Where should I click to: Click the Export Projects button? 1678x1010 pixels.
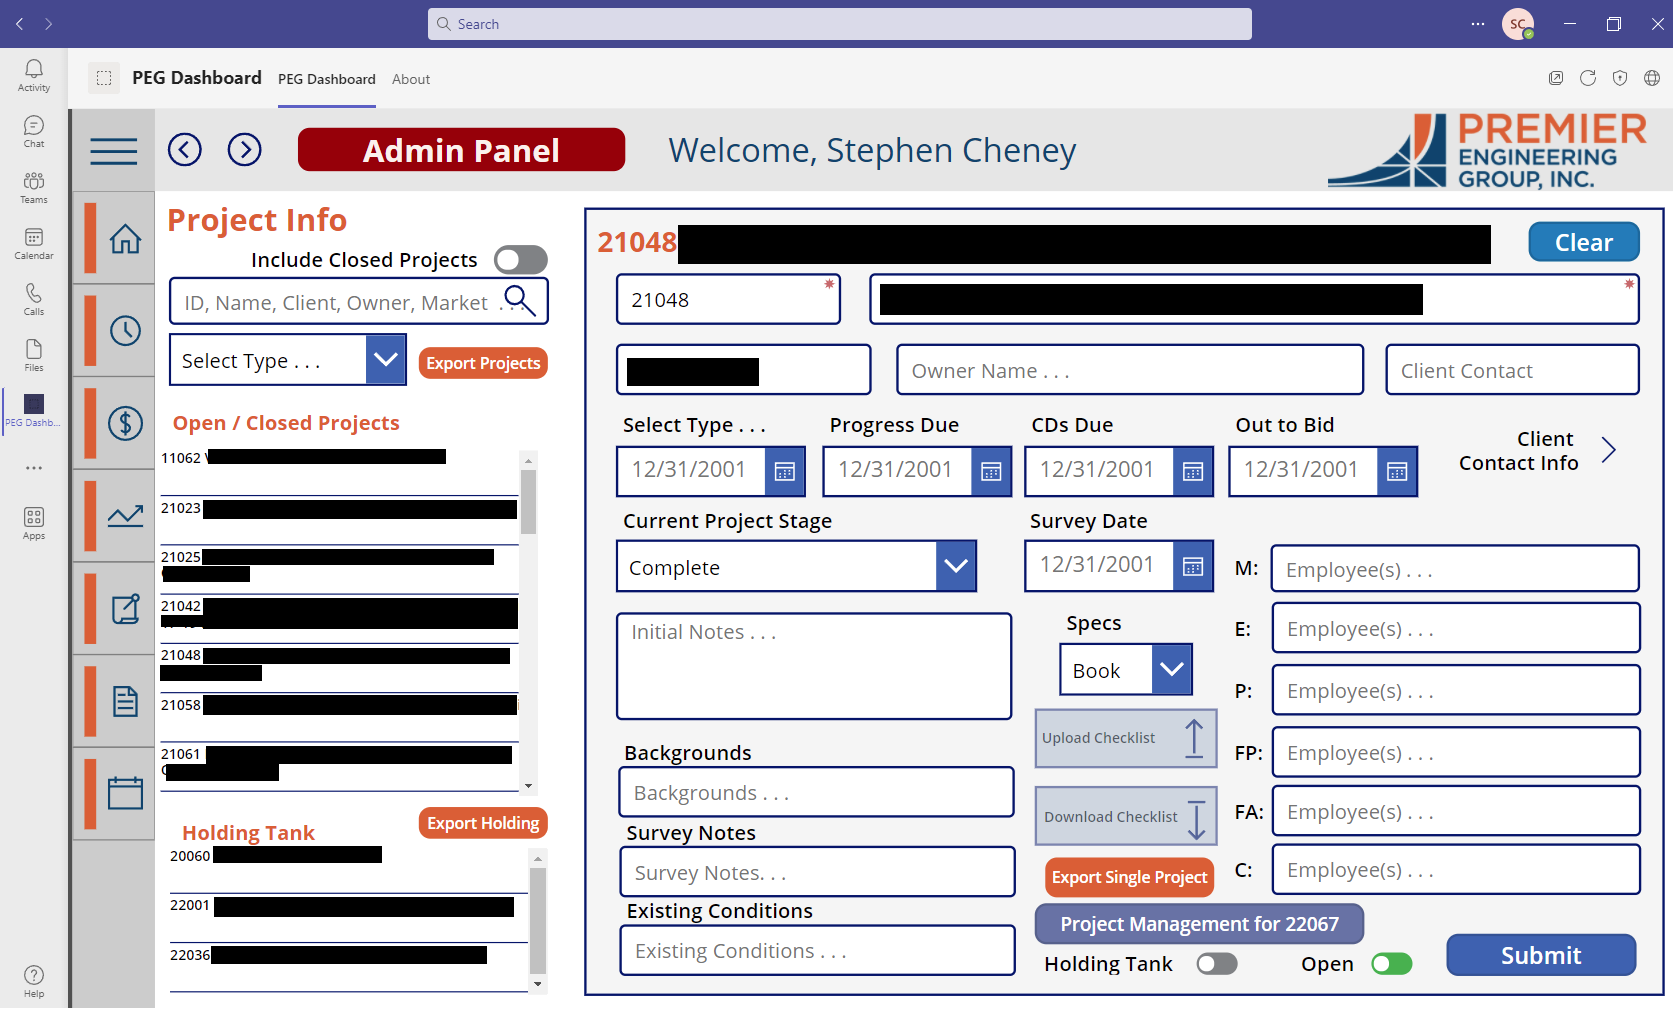point(483,362)
